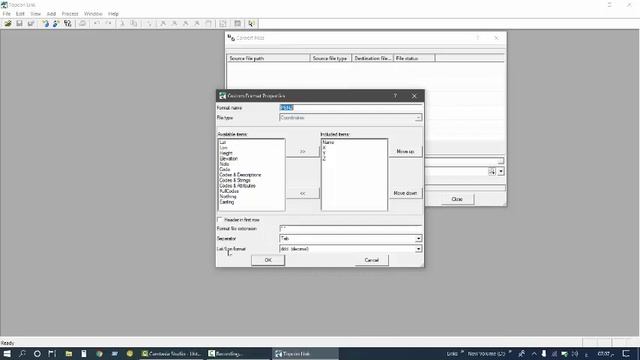Select Height in Available items
640x360 pixels.
point(226,153)
